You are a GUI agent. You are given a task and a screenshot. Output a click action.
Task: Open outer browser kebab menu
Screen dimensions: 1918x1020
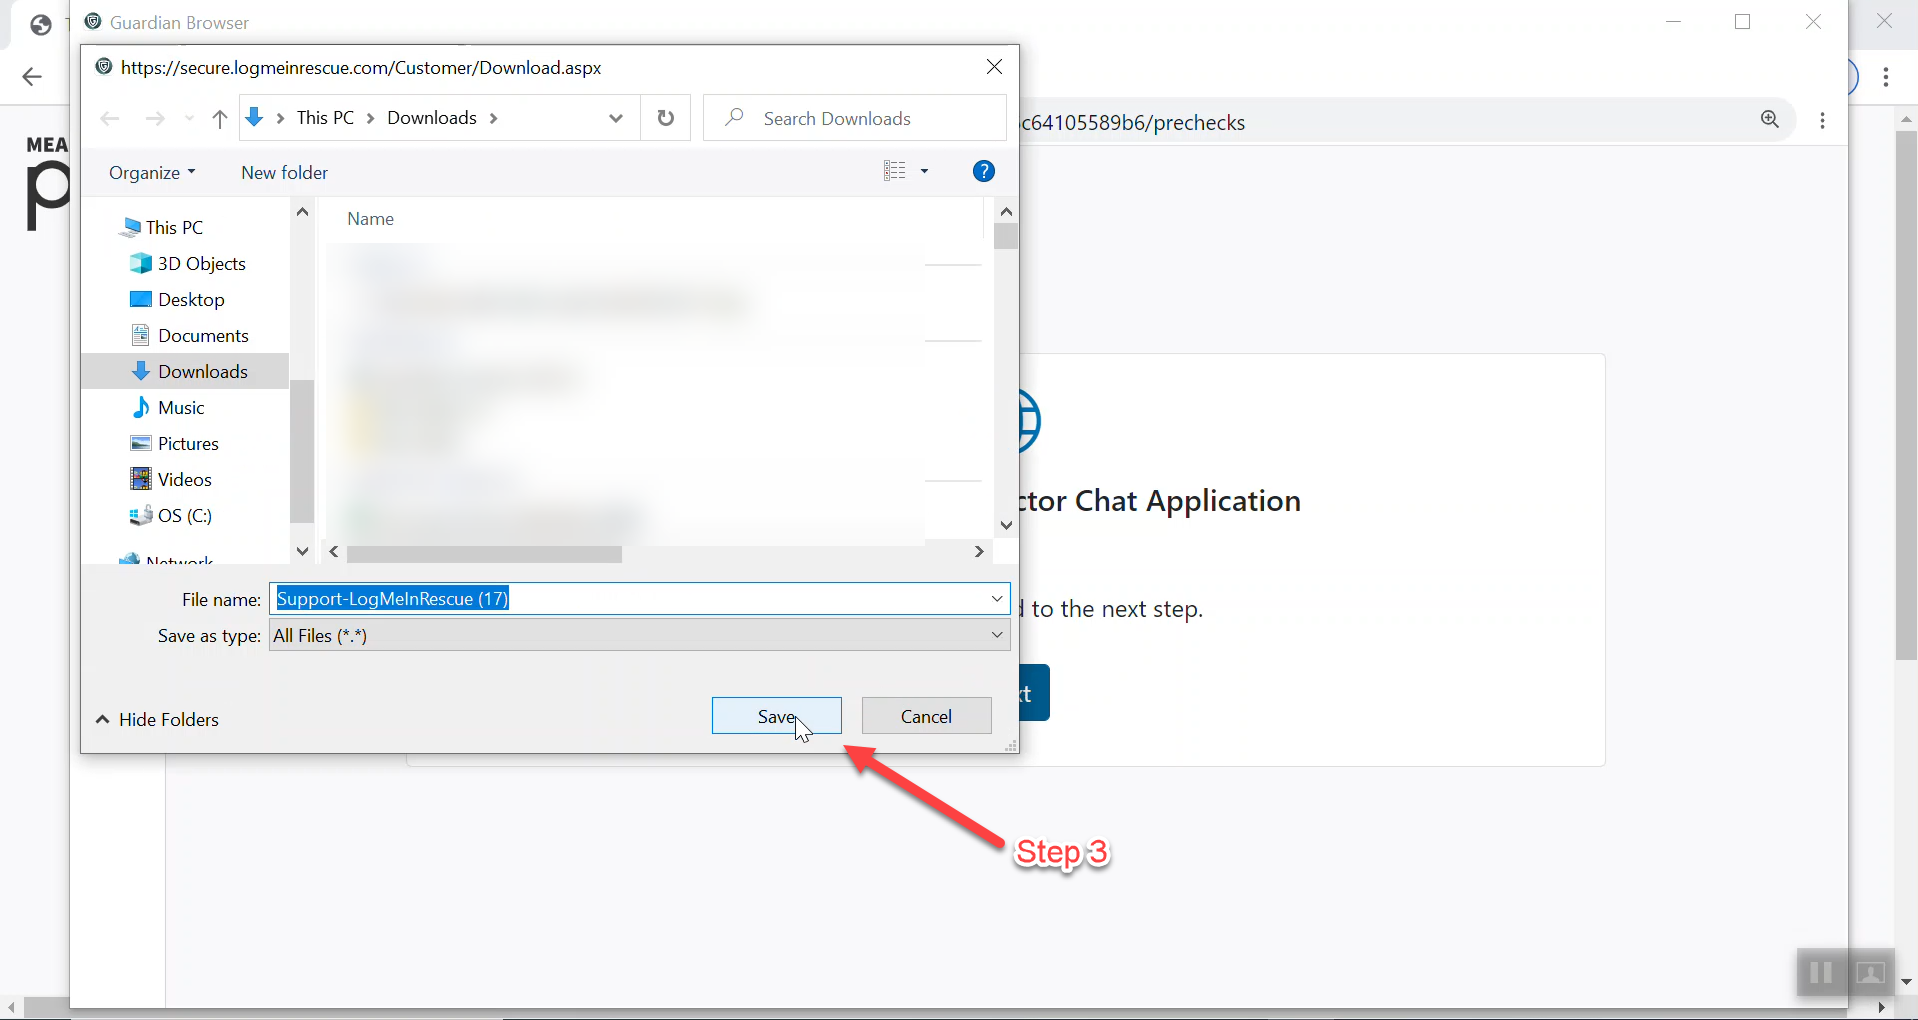(1886, 77)
